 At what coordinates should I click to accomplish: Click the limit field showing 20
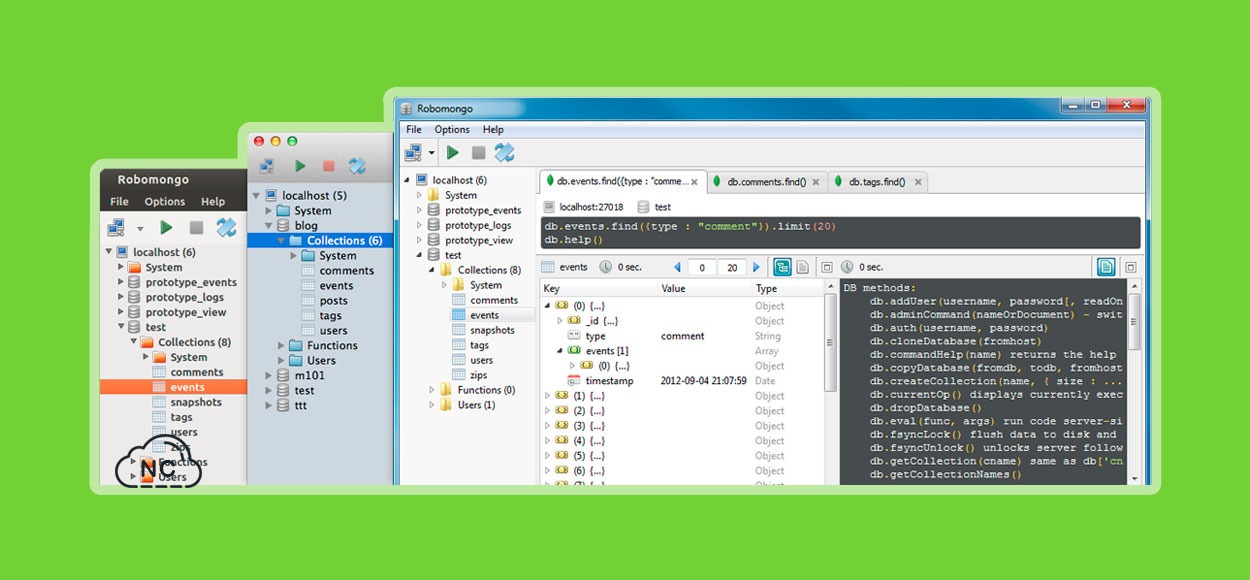733,267
